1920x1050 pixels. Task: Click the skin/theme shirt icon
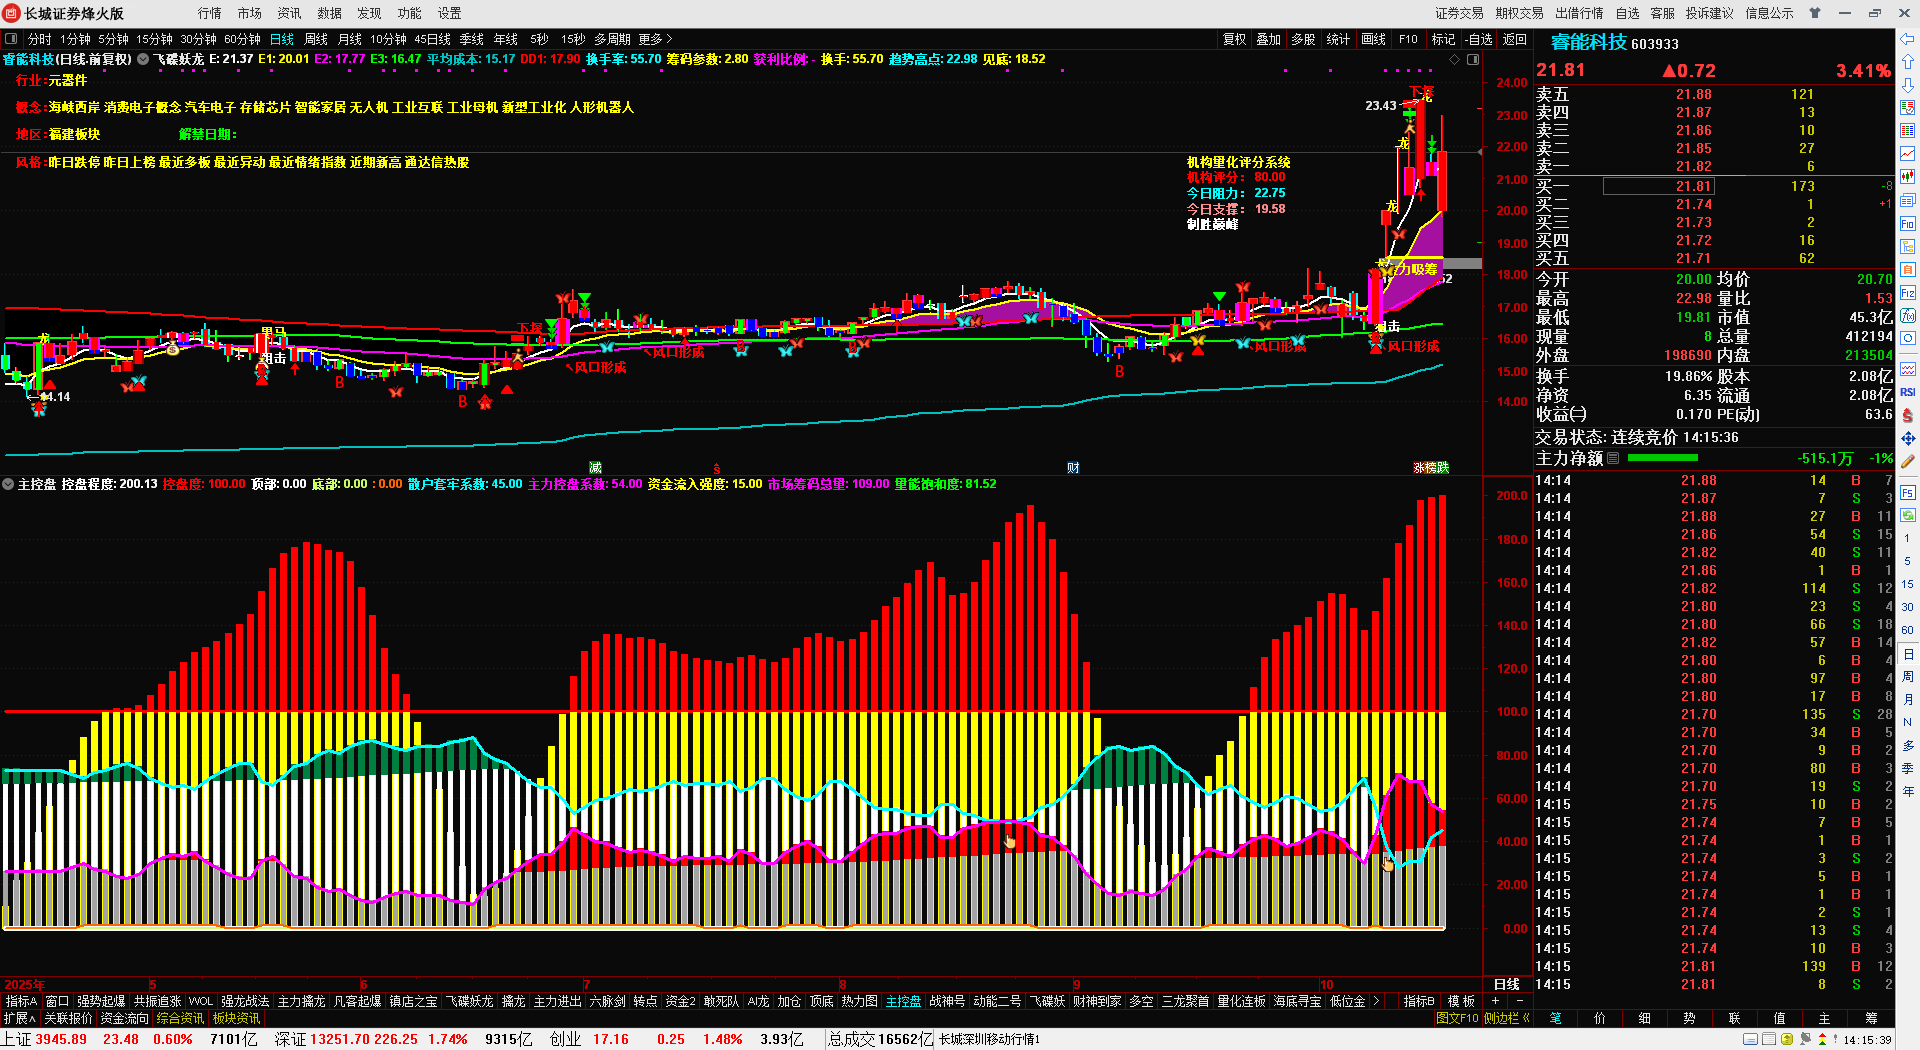pos(1815,13)
